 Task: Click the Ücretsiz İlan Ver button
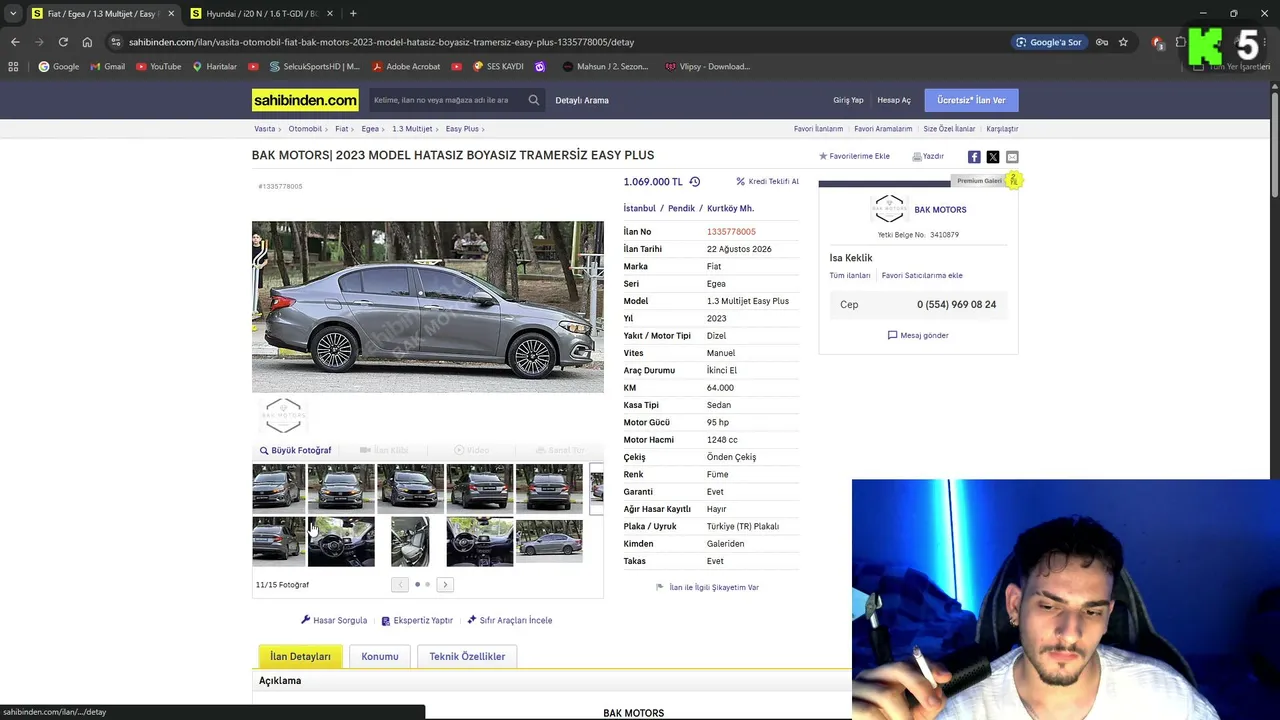(971, 100)
